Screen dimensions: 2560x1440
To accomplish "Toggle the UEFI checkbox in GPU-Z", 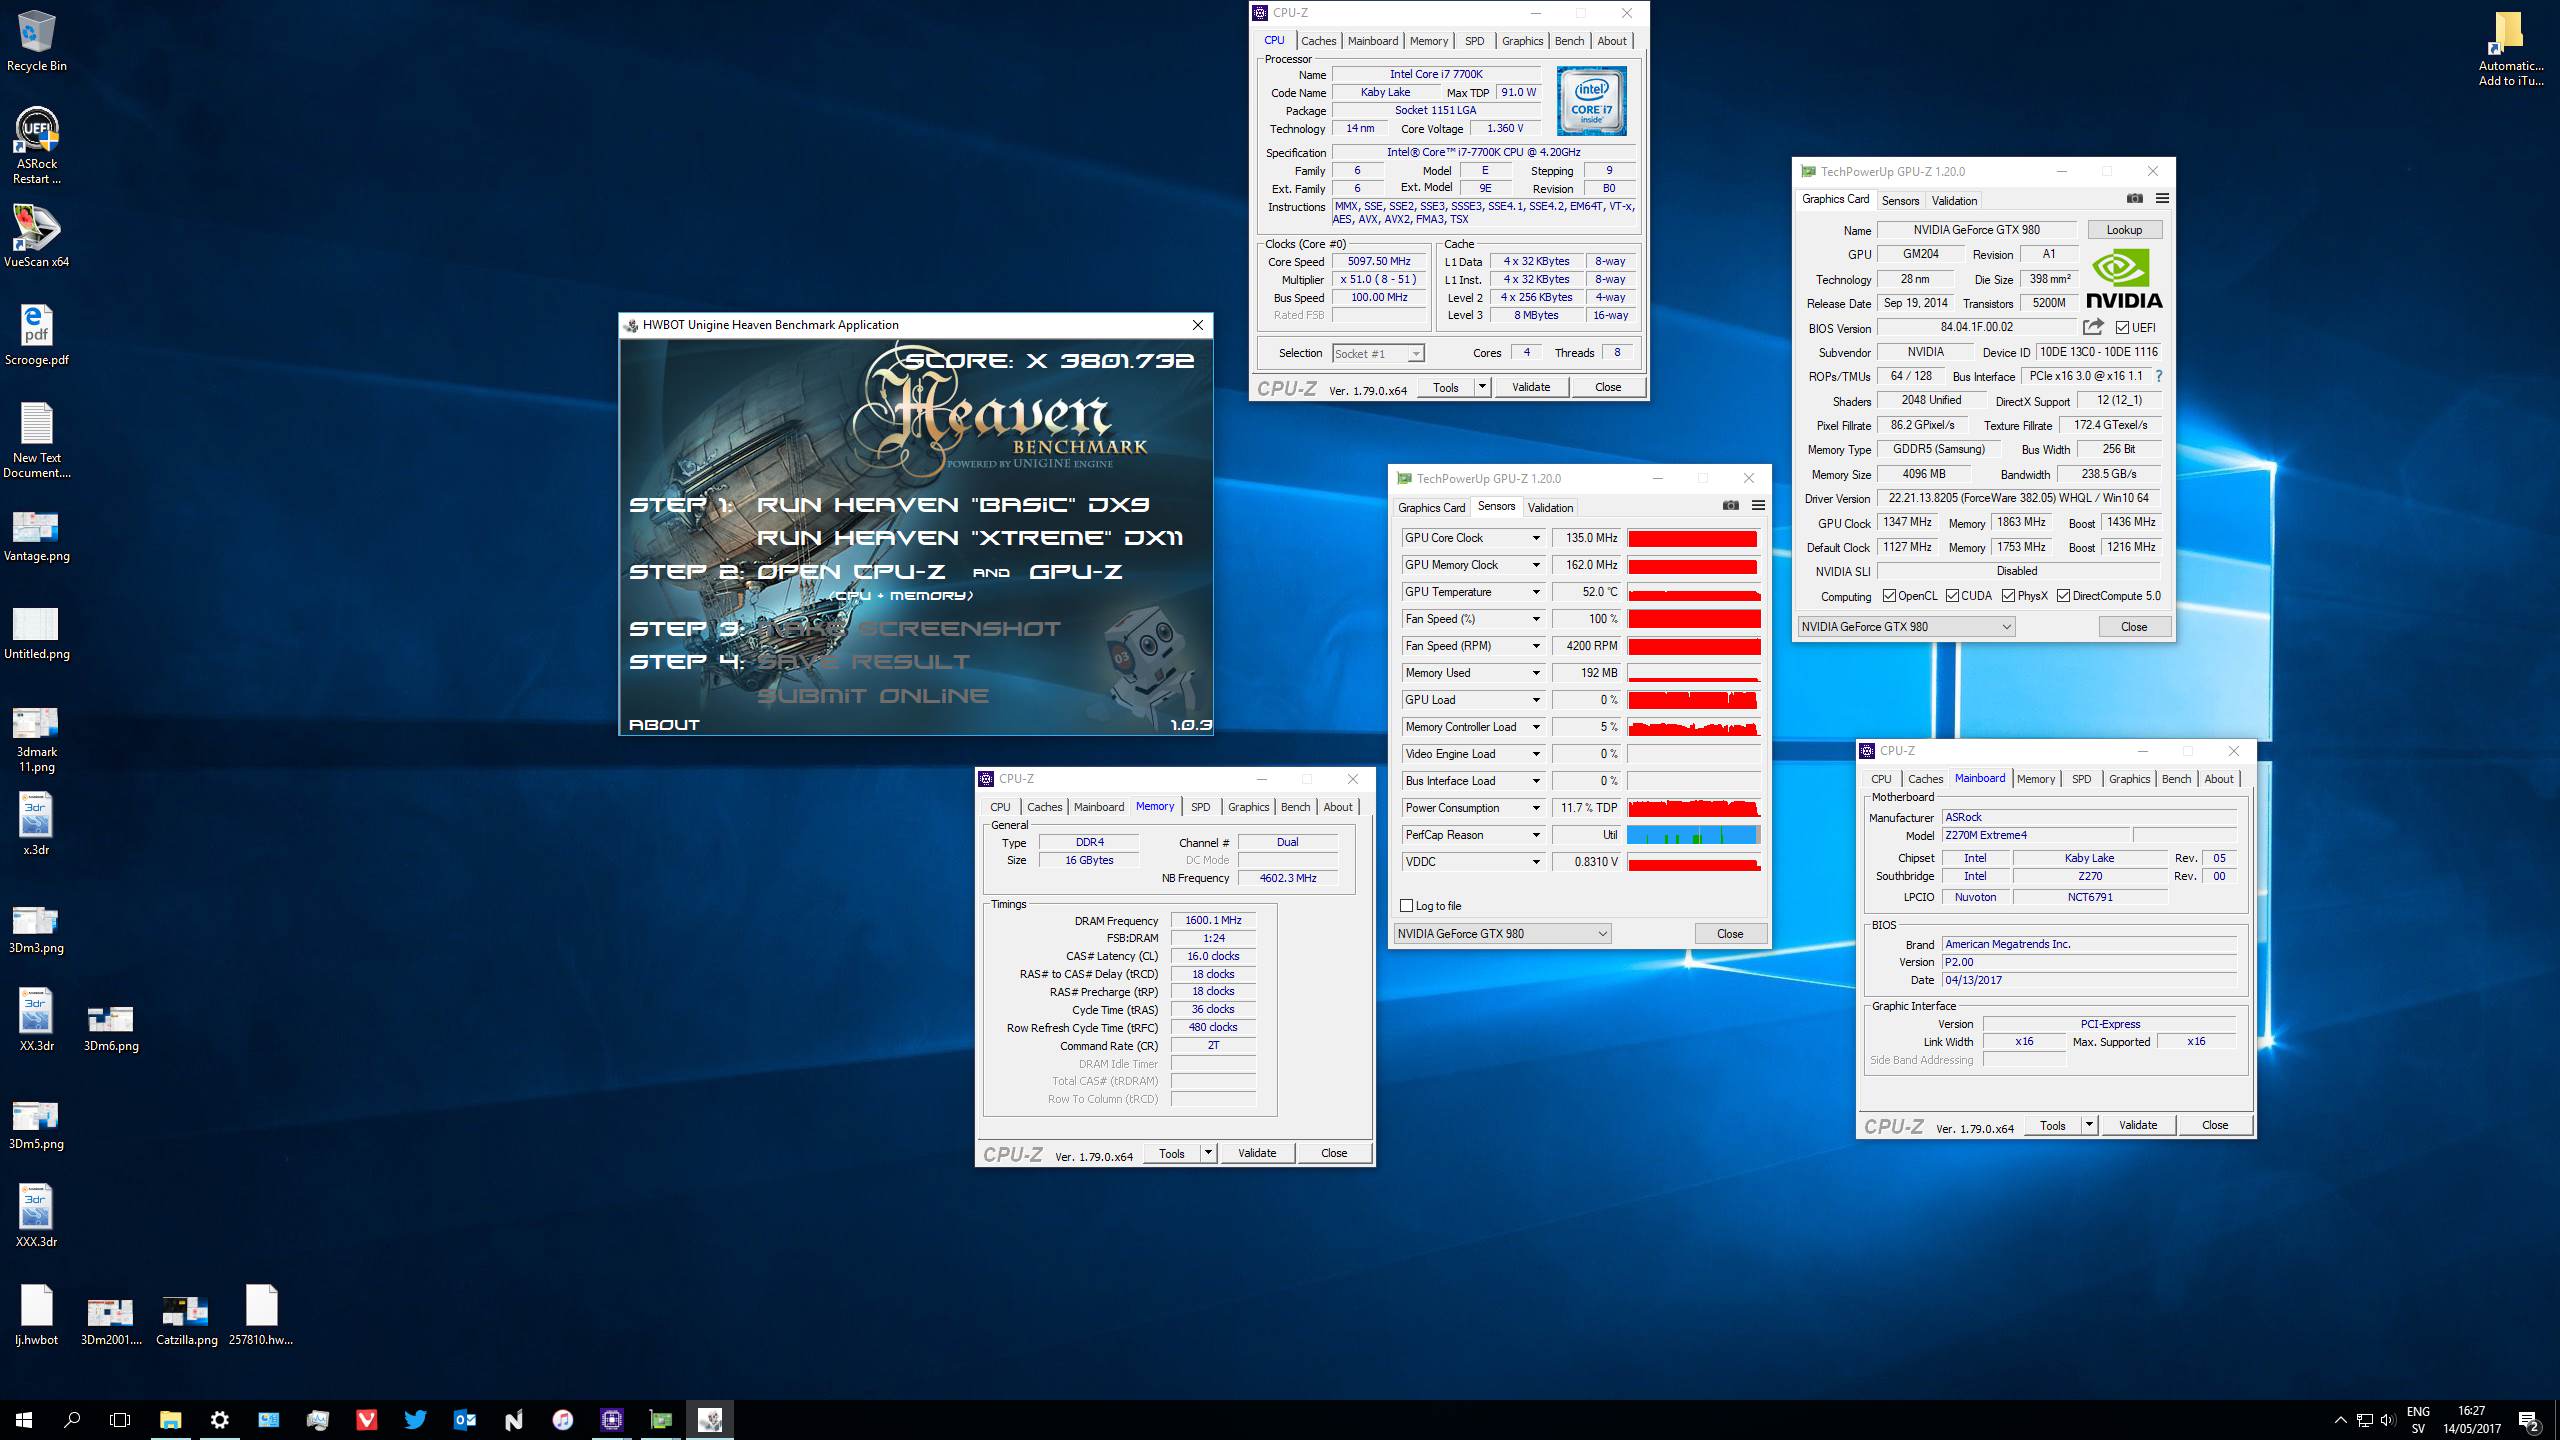I will pyautogui.click(x=2122, y=328).
